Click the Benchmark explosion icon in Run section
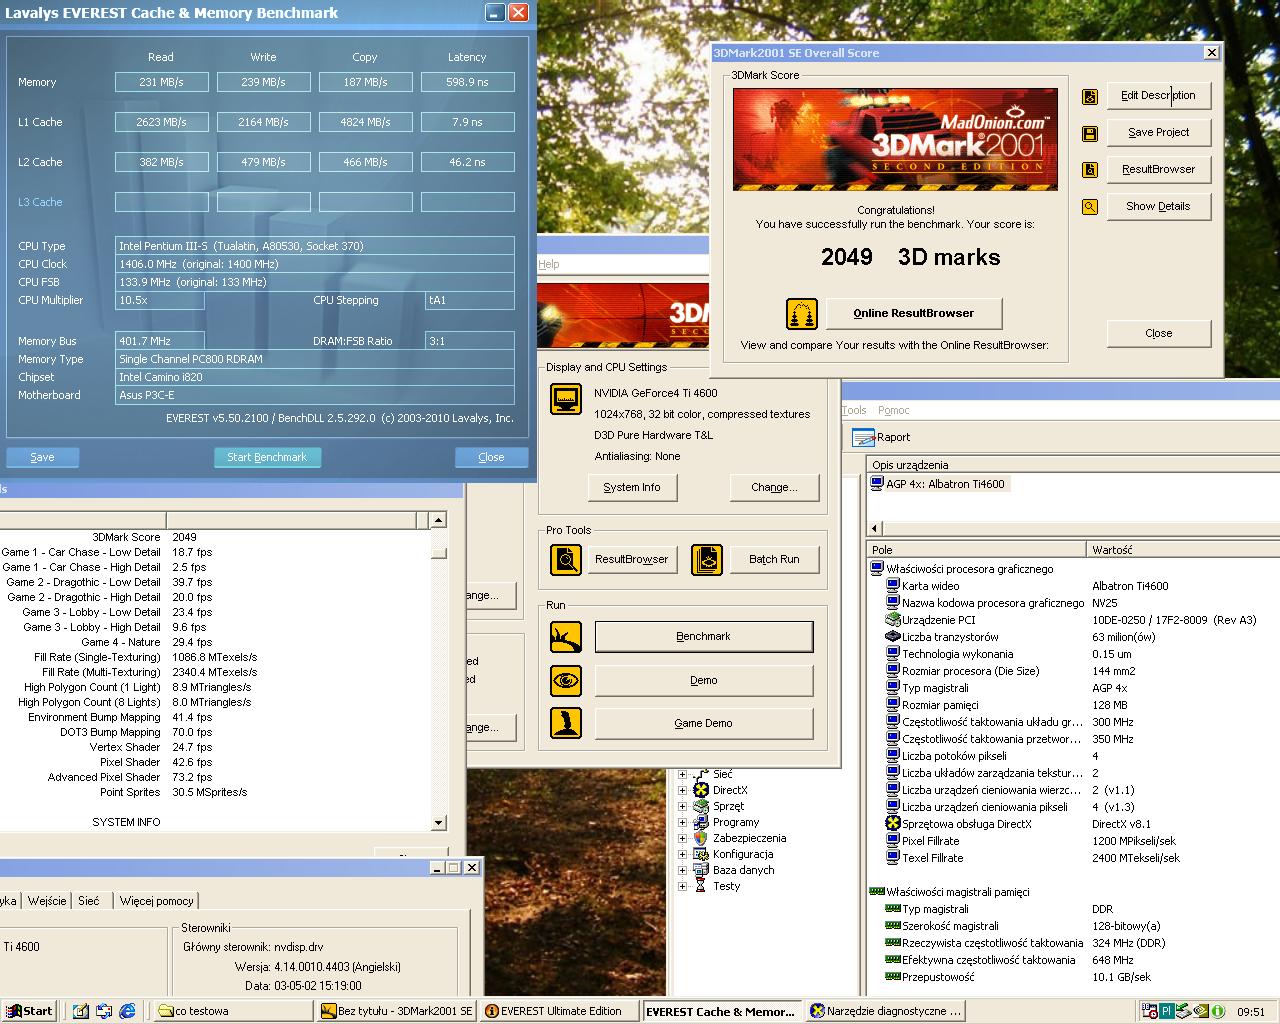The width and height of the screenshot is (1280, 1024). point(566,637)
